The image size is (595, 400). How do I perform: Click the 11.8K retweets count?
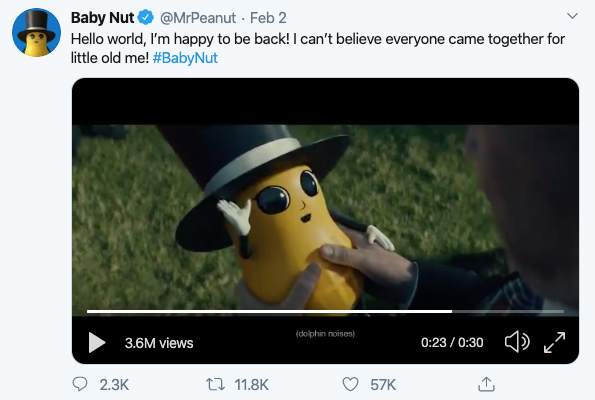point(251,385)
